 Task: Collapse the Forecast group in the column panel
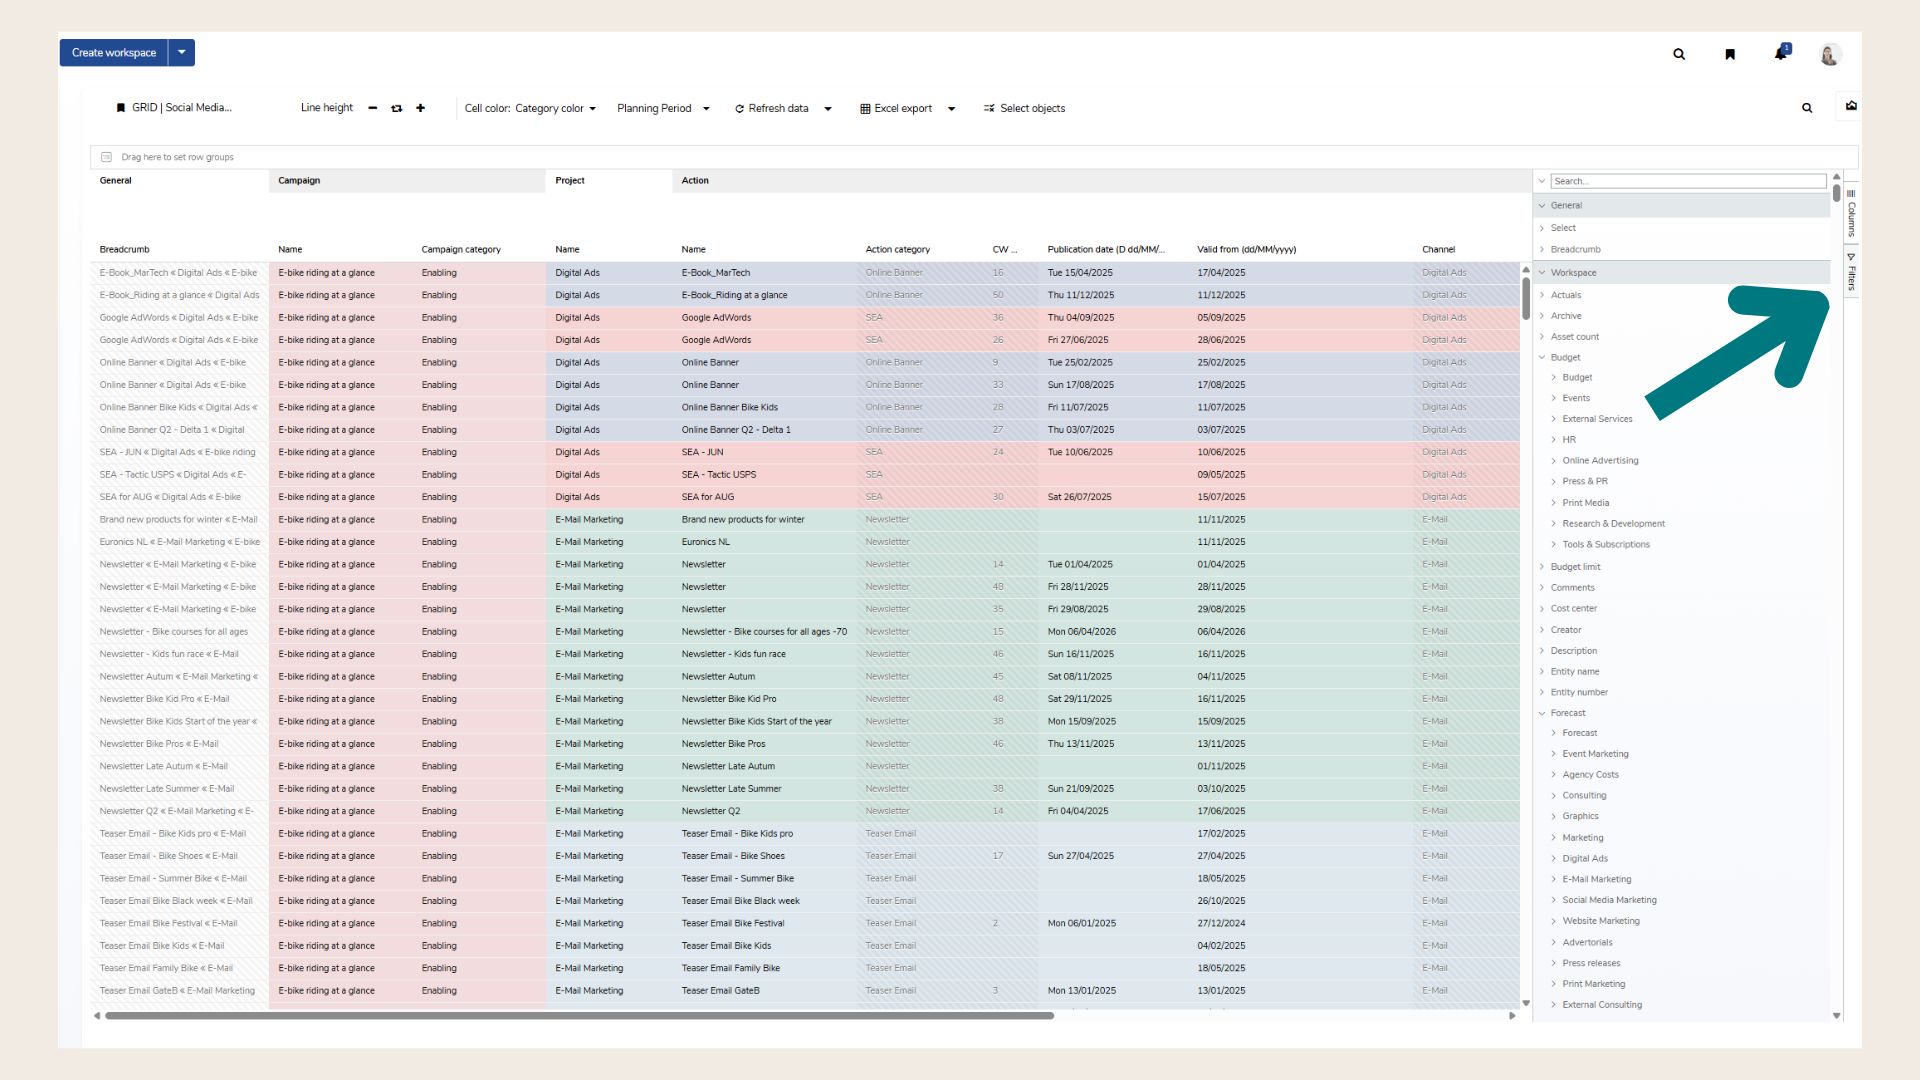pyautogui.click(x=1542, y=713)
